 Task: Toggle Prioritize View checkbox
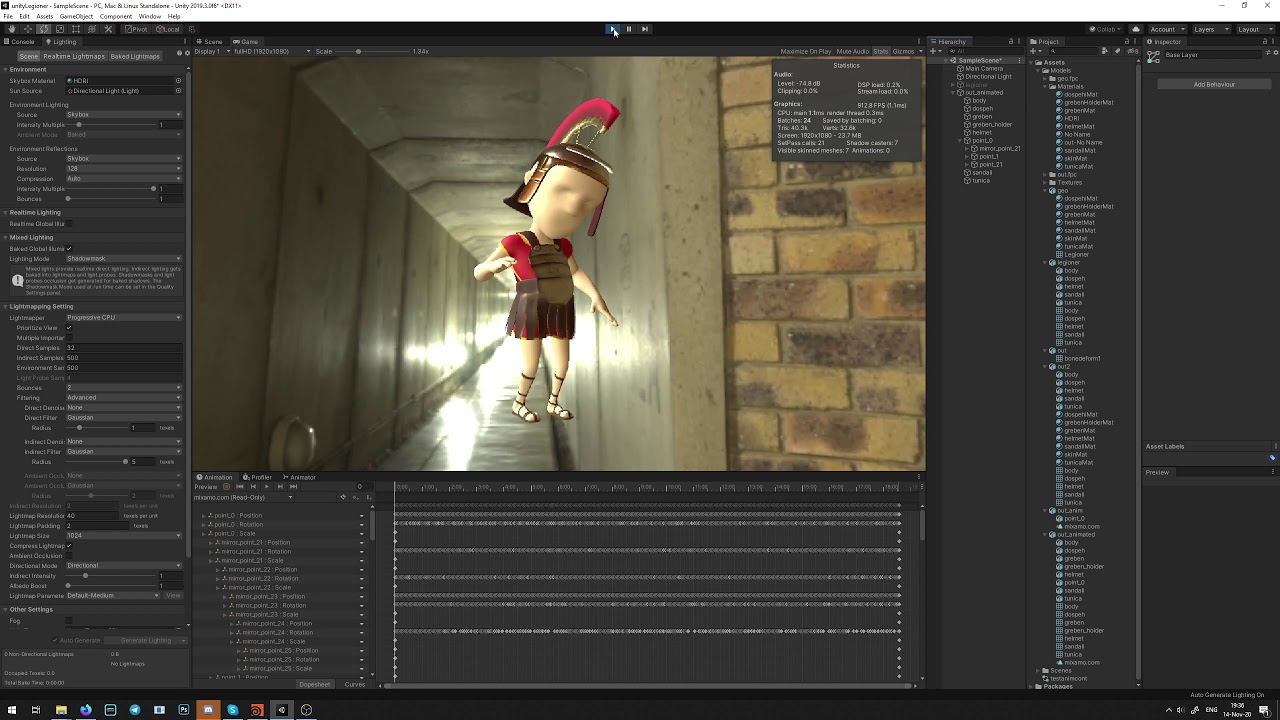click(x=69, y=328)
